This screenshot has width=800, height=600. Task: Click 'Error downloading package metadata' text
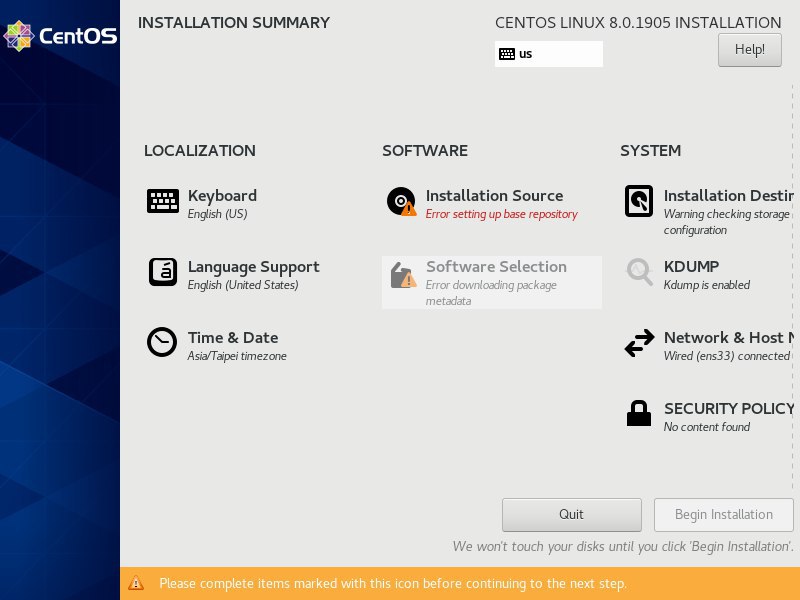click(x=491, y=293)
